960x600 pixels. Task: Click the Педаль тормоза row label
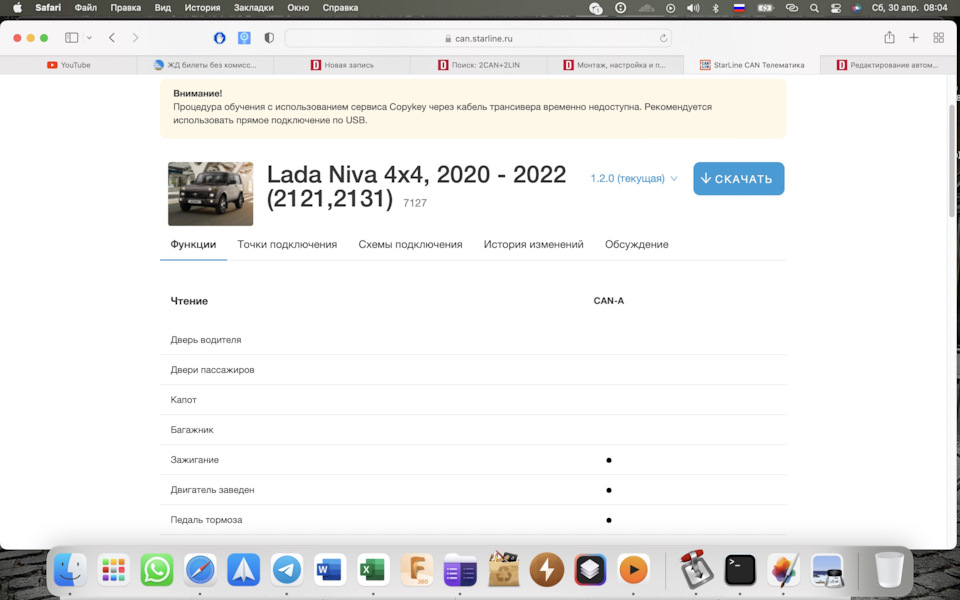coord(206,520)
